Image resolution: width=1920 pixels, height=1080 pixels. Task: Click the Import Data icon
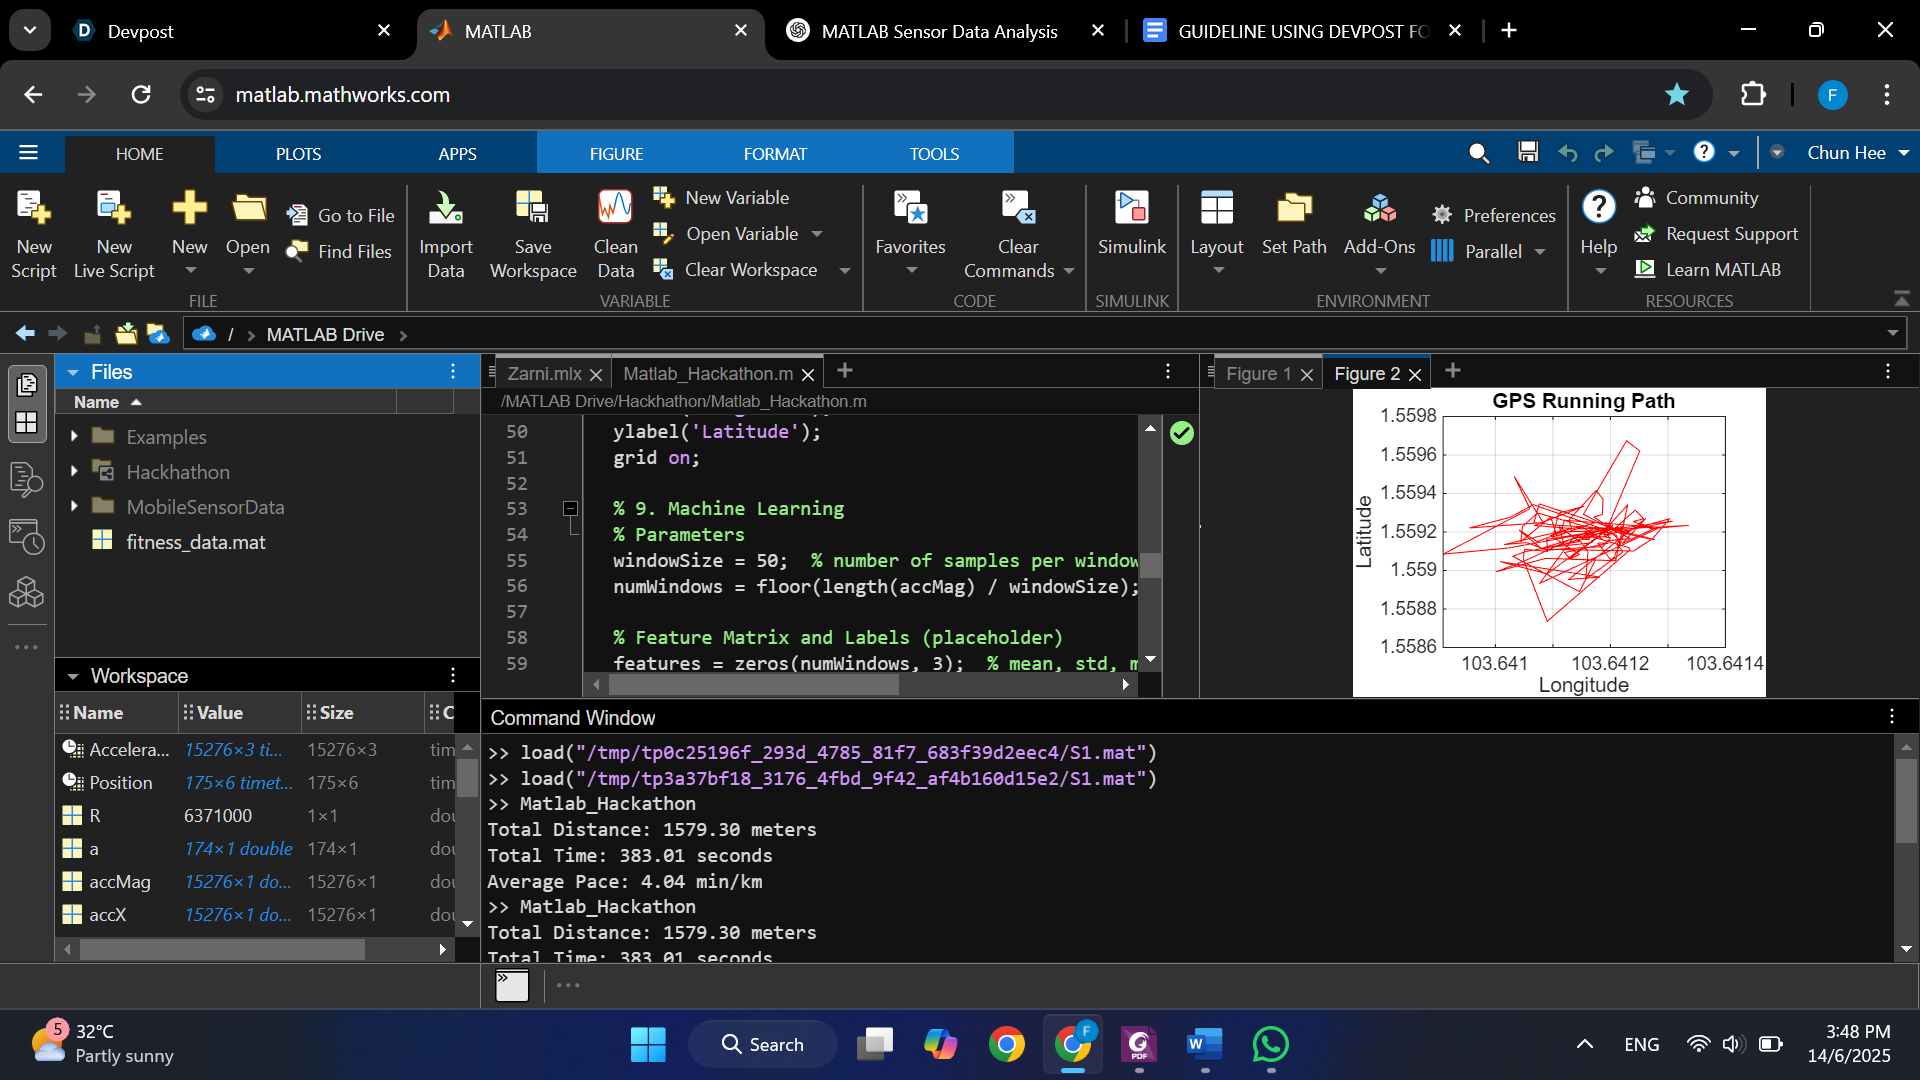[445, 208]
